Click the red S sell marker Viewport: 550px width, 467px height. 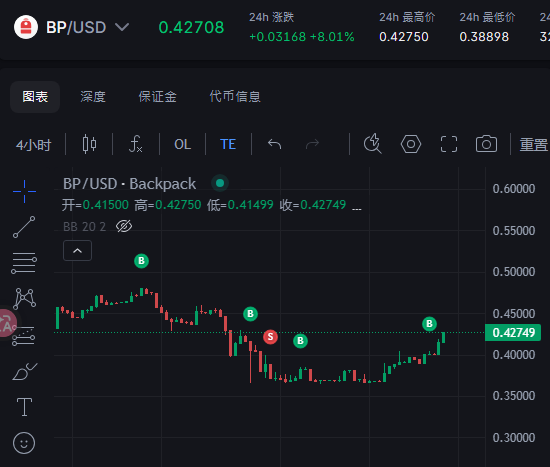tap(270, 337)
